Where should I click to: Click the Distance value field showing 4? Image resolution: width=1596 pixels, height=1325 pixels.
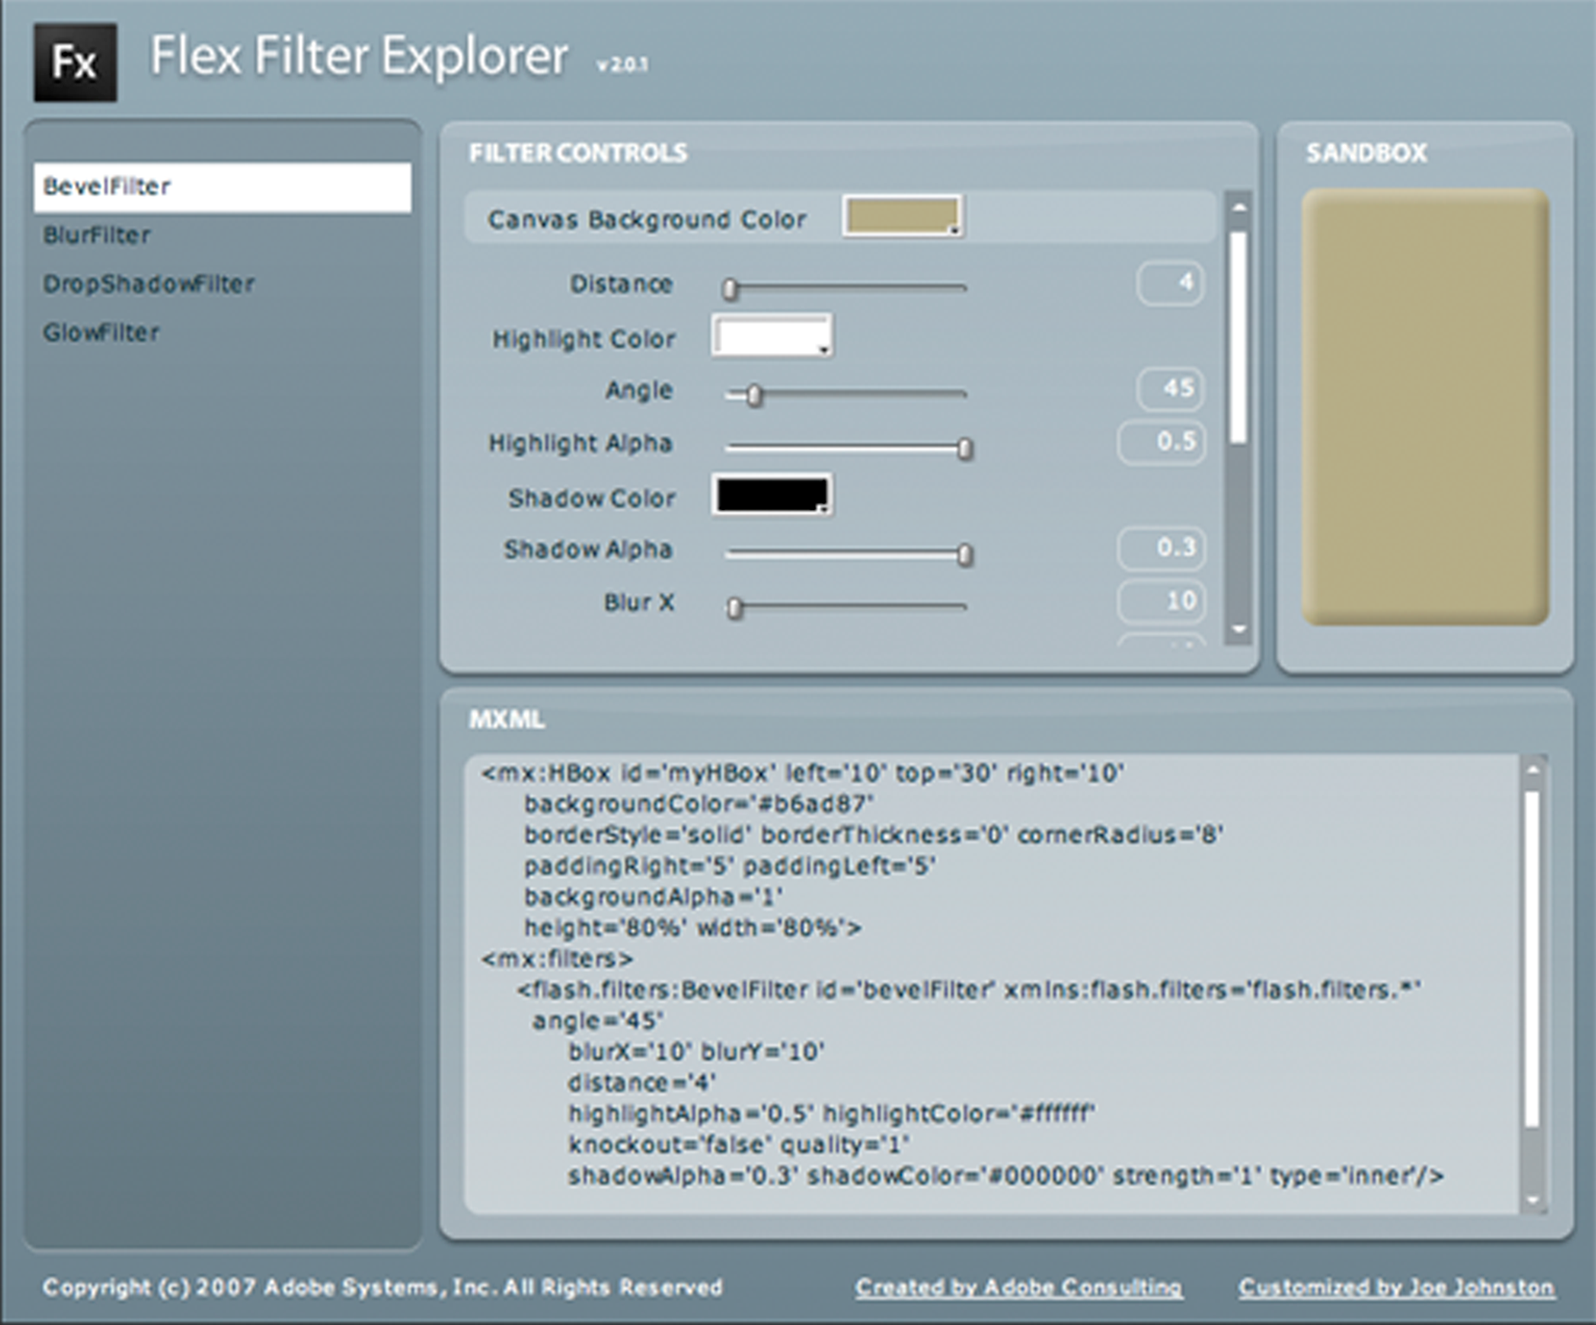[1170, 283]
